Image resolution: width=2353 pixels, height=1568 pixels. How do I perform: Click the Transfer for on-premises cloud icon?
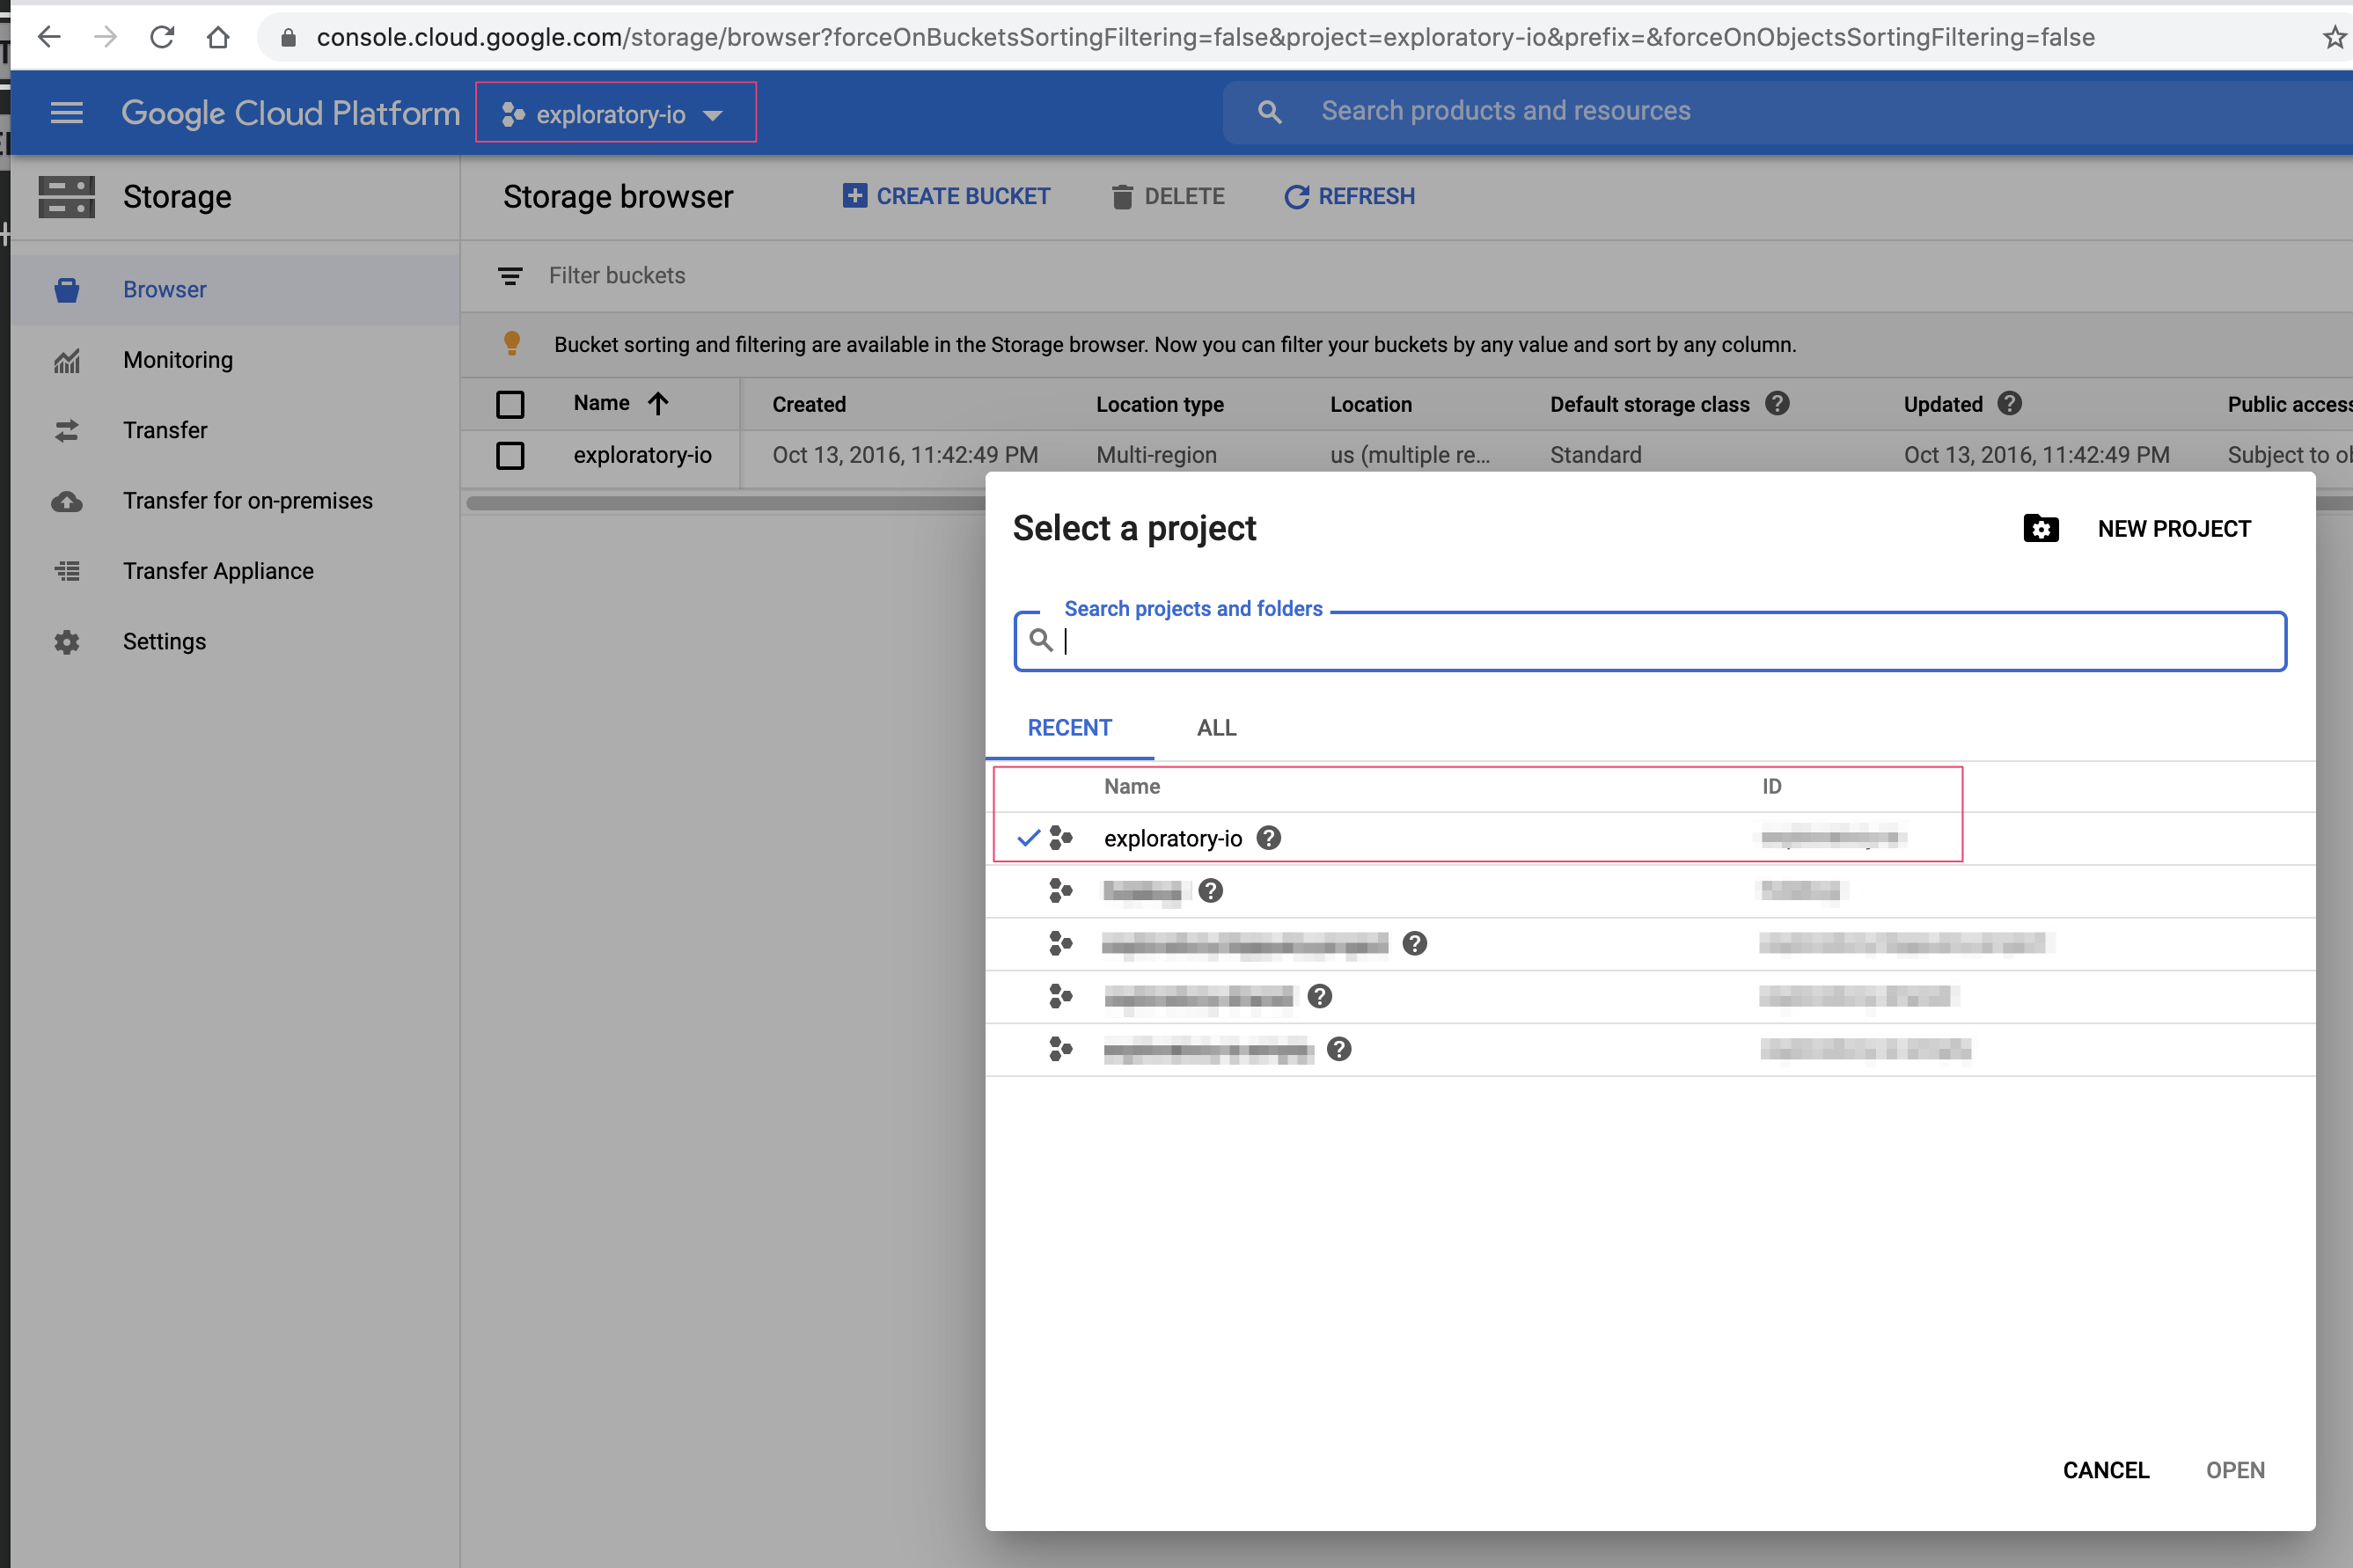tap(66, 501)
